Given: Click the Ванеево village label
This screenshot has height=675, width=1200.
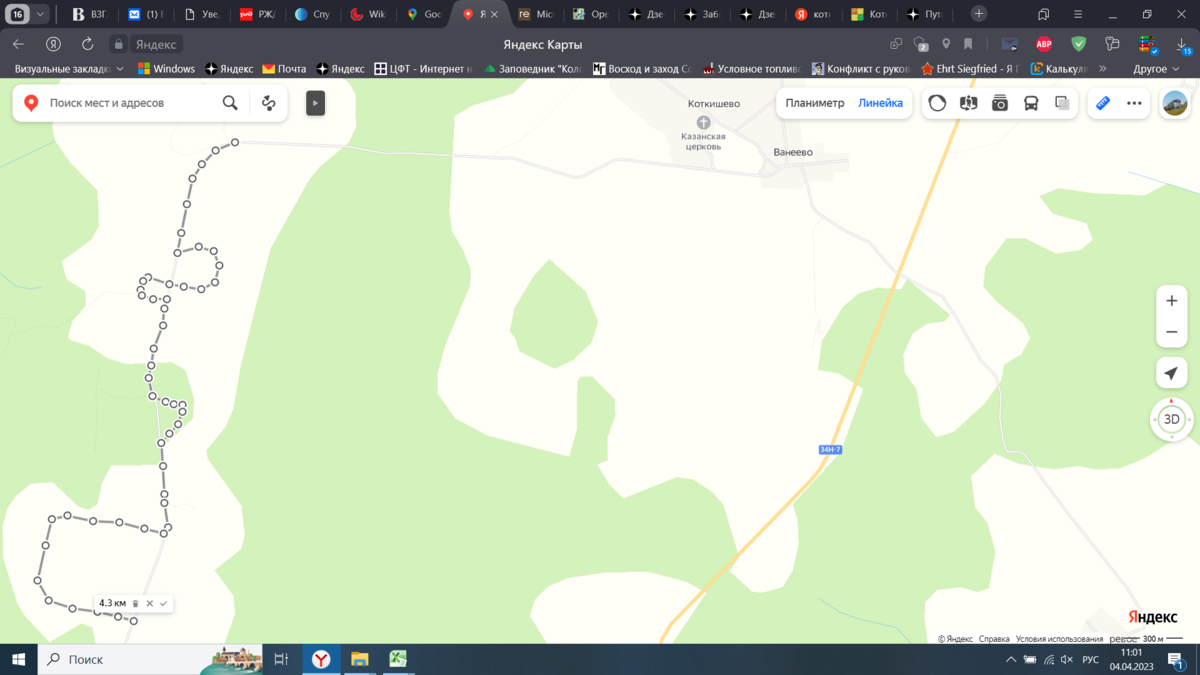Looking at the screenshot, I should pos(793,152).
